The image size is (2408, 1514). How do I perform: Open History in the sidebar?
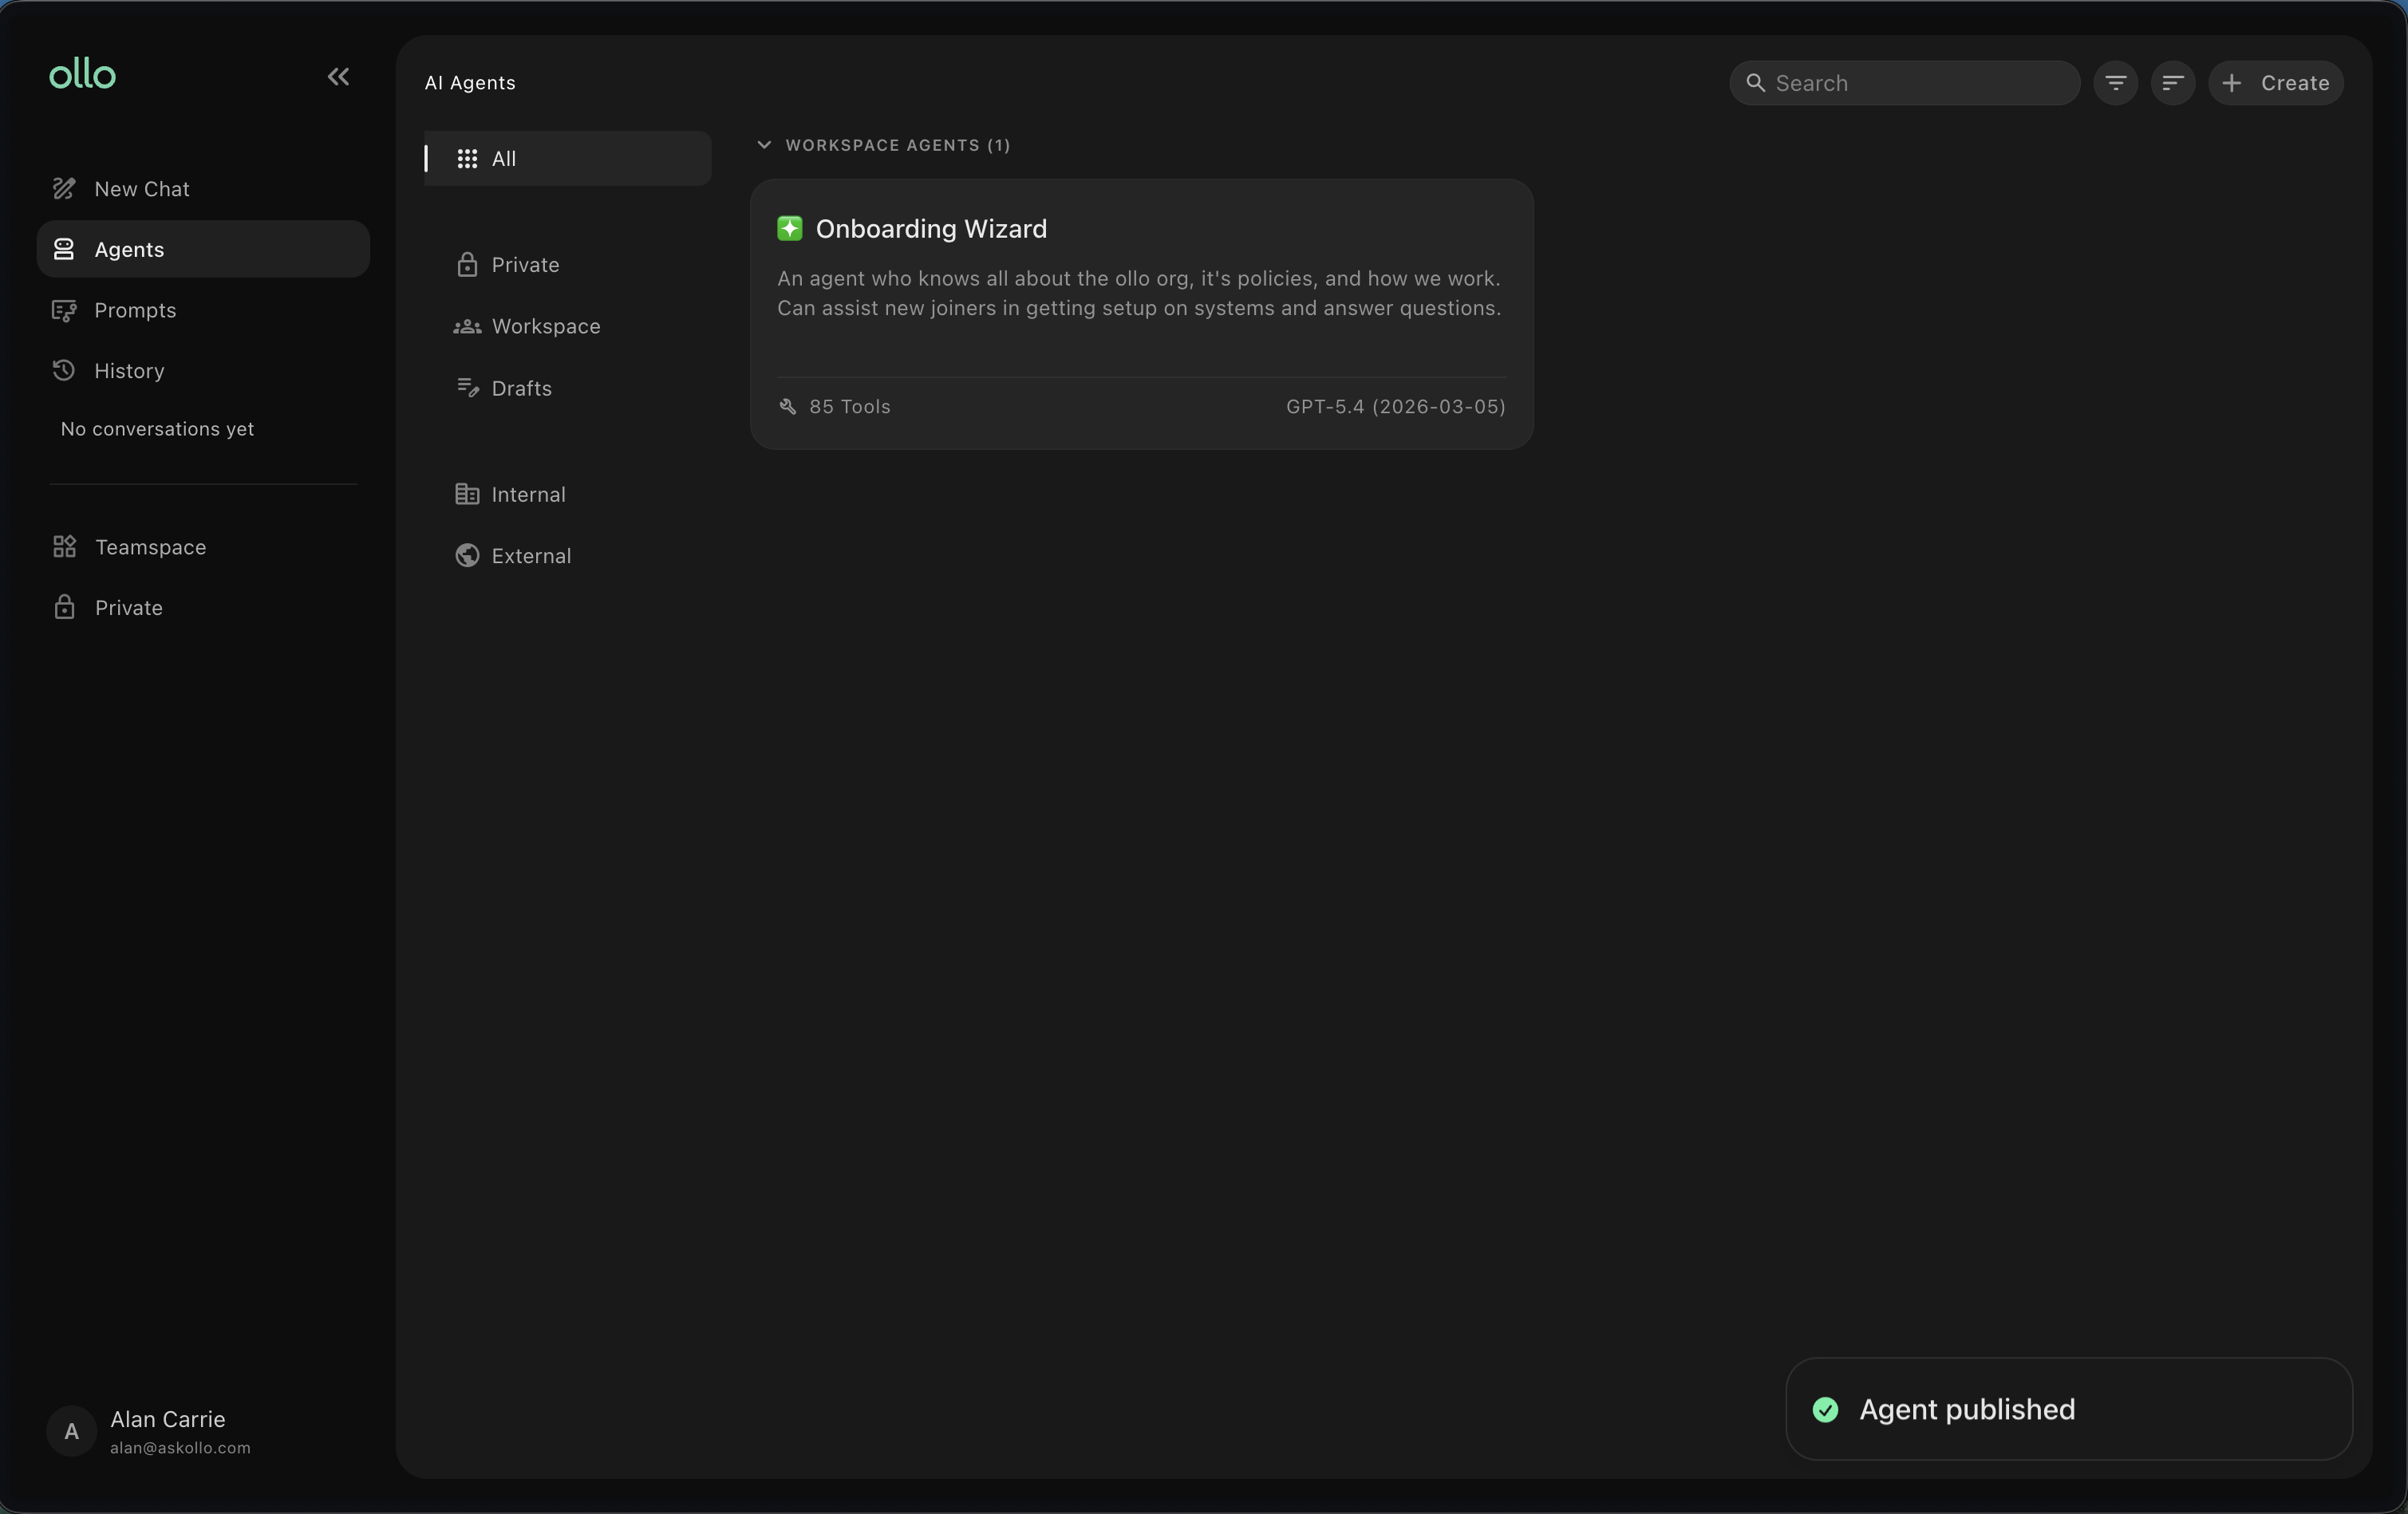pos(203,371)
